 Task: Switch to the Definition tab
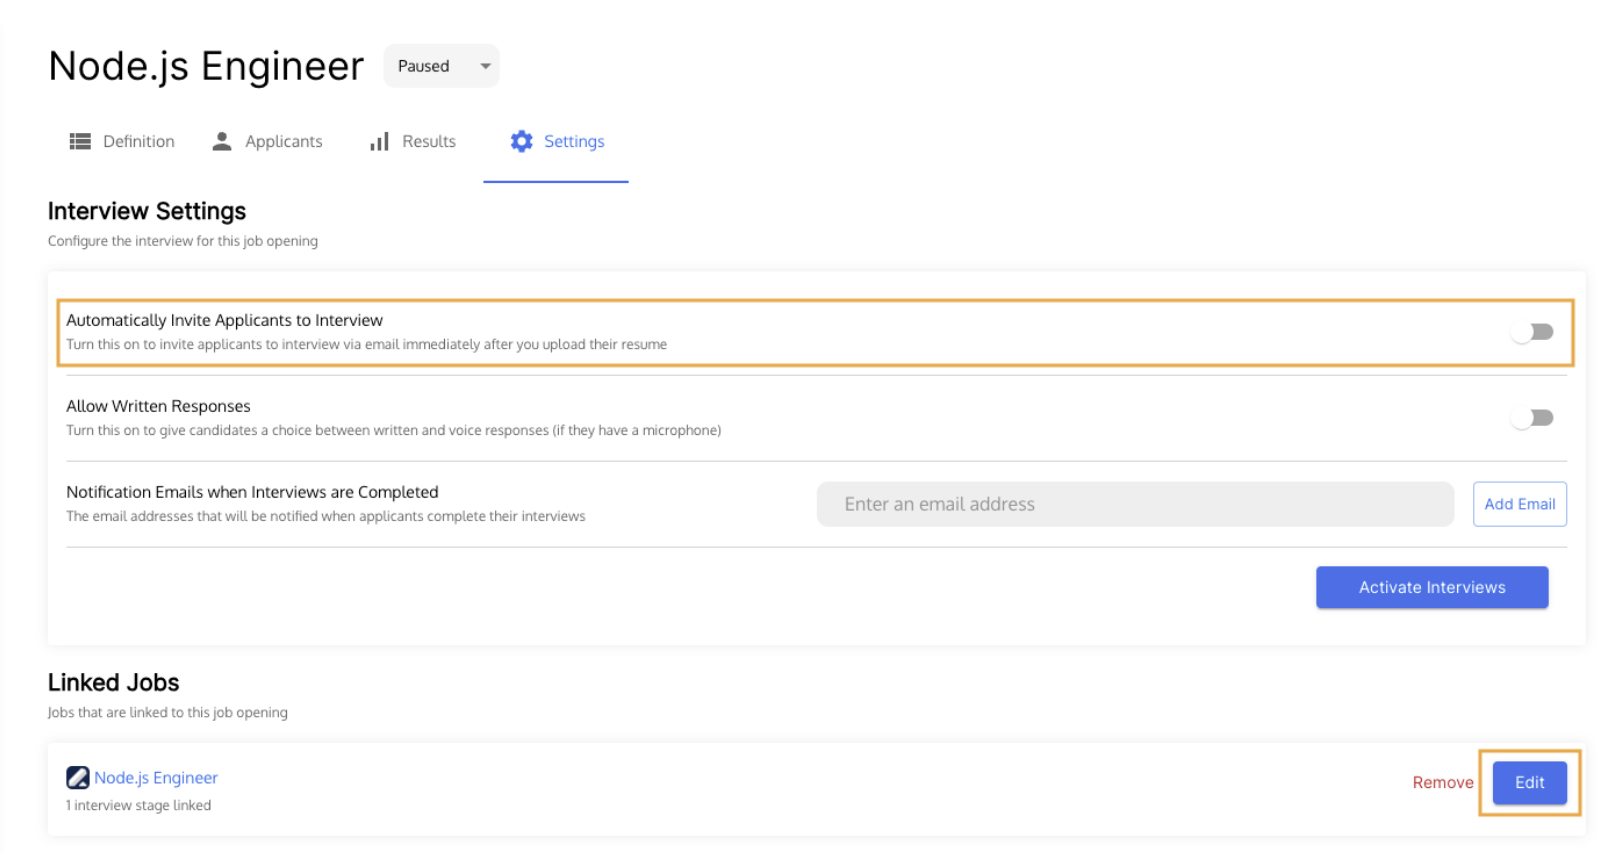pos(122,141)
